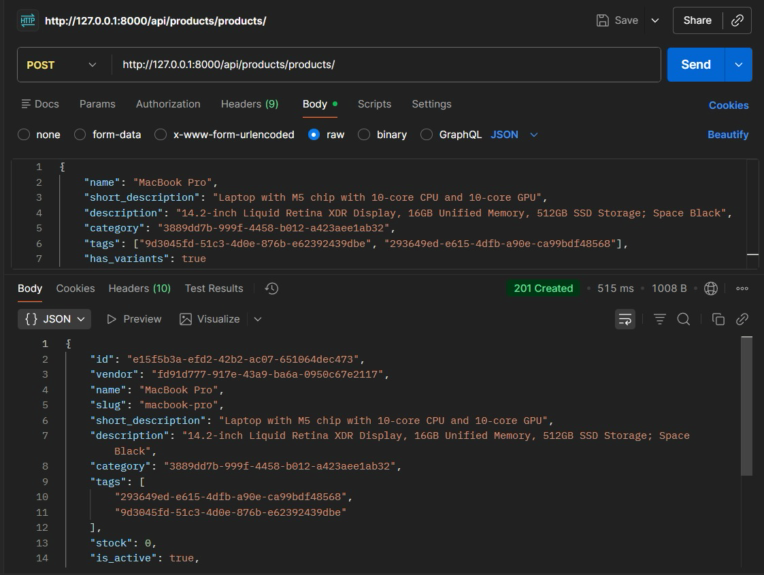
Task: Open the POST method dropdown
Action: point(62,65)
